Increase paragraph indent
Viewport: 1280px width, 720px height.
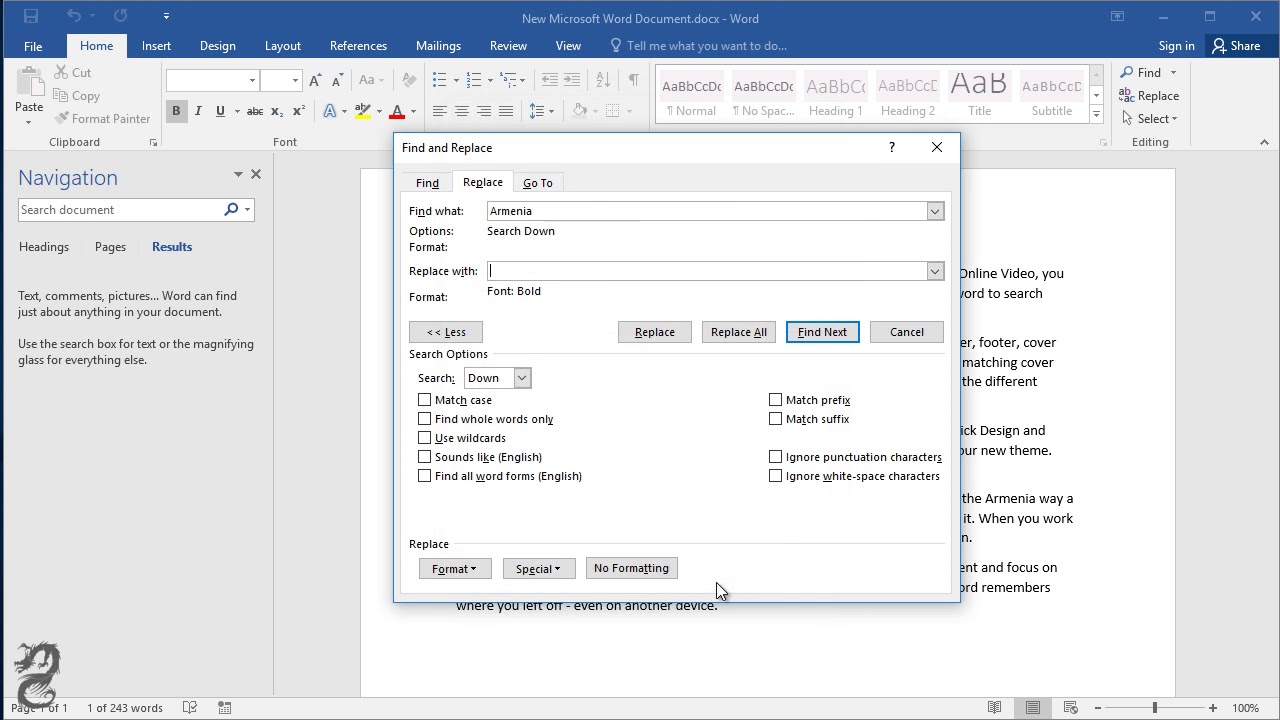[571, 80]
